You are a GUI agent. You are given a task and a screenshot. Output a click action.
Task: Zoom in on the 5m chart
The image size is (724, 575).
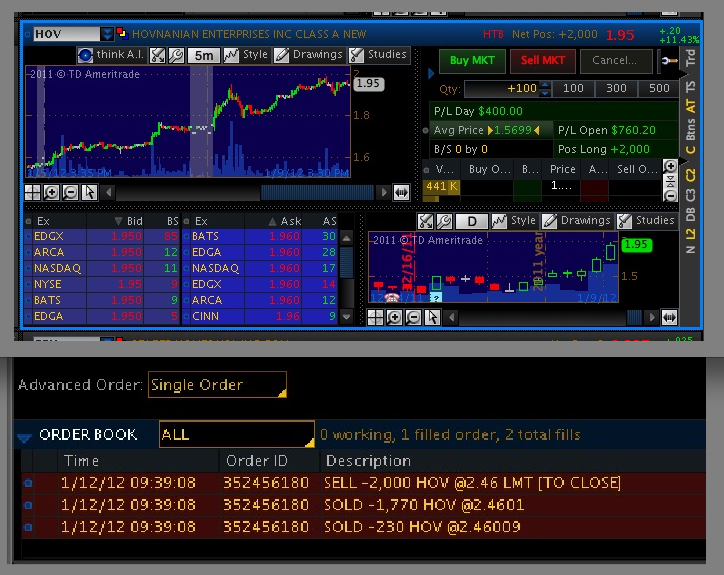(x=51, y=192)
